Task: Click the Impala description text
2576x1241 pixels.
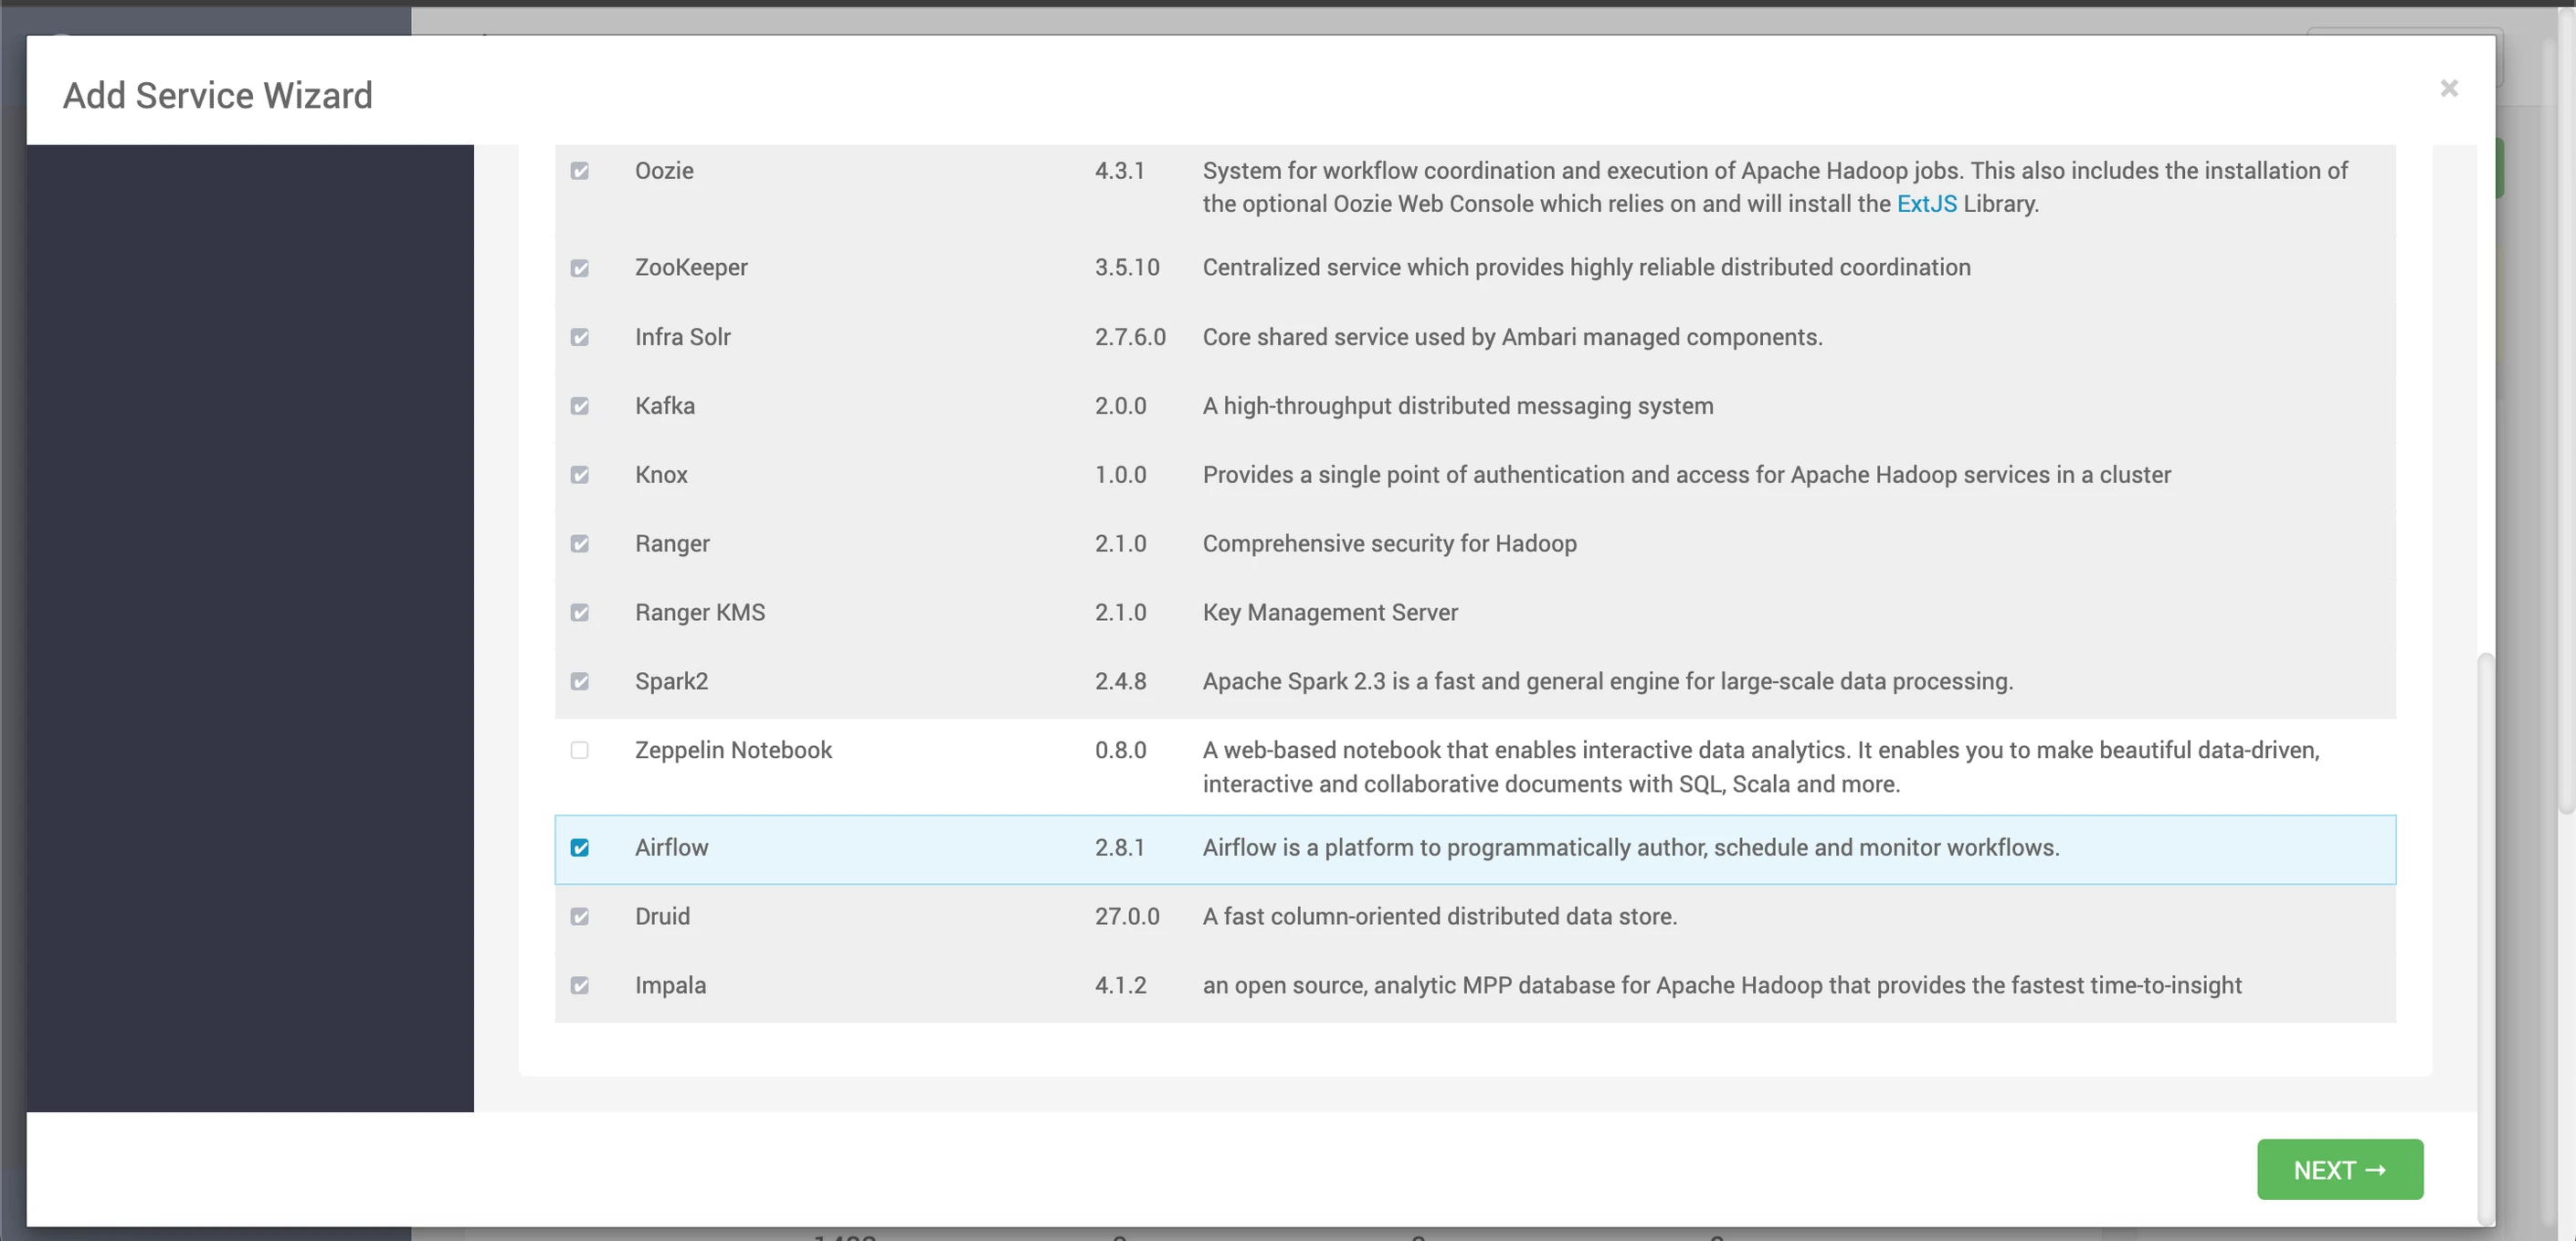Action: tap(1722, 986)
